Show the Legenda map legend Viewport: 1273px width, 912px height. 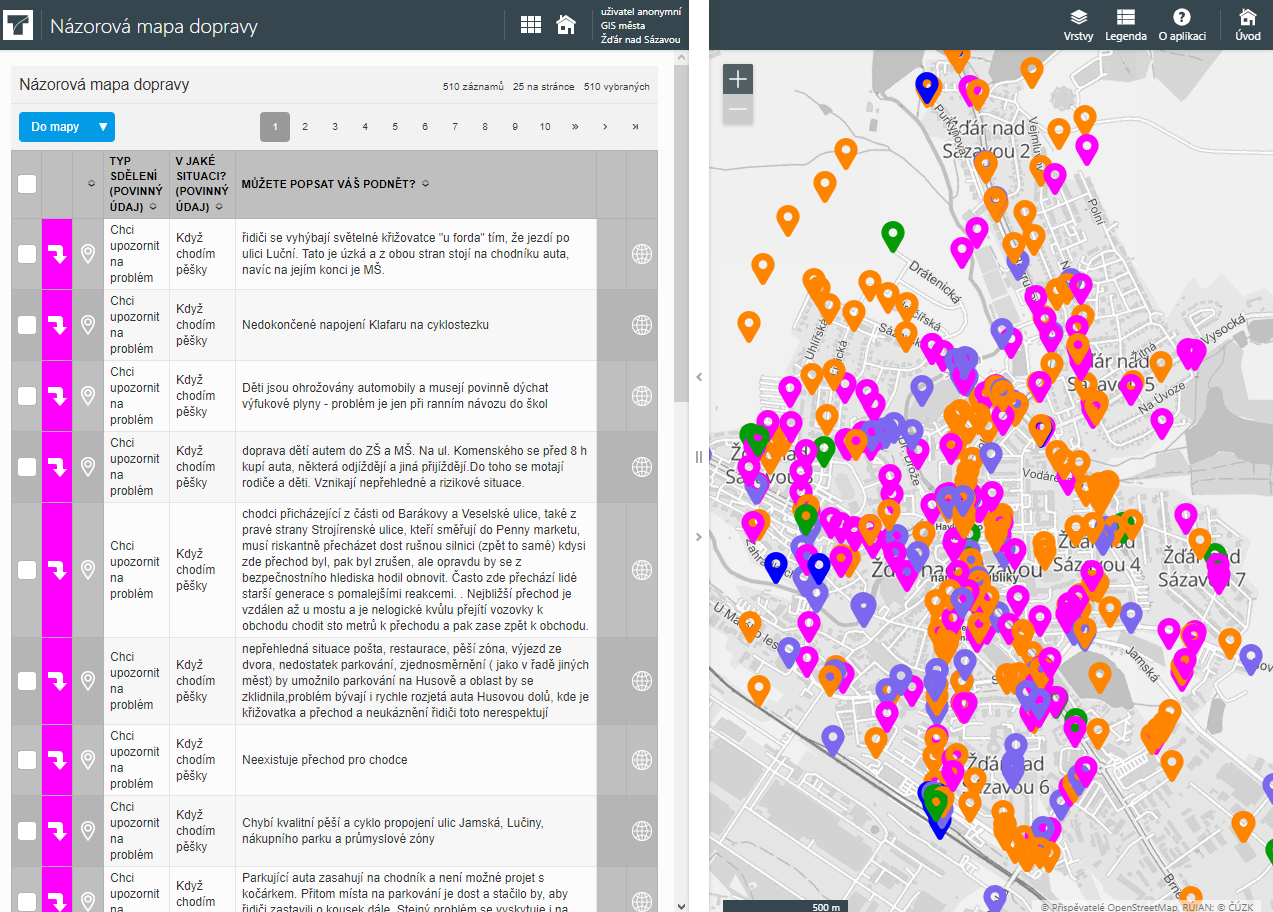[1126, 25]
